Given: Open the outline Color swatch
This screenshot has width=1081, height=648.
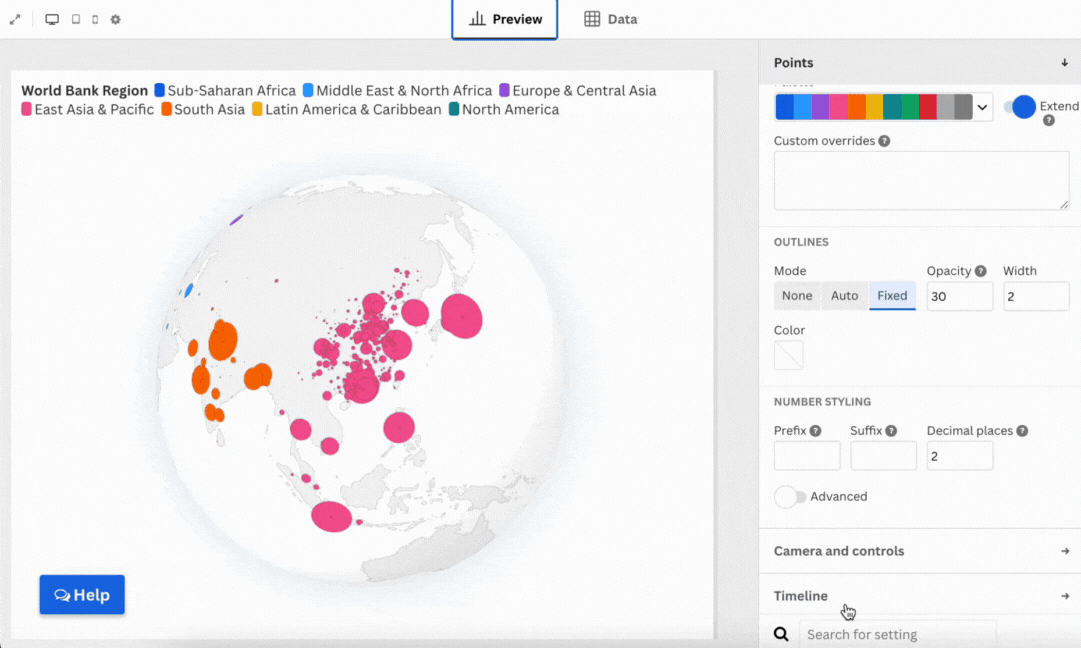Looking at the screenshot, I should click(788, 355).
